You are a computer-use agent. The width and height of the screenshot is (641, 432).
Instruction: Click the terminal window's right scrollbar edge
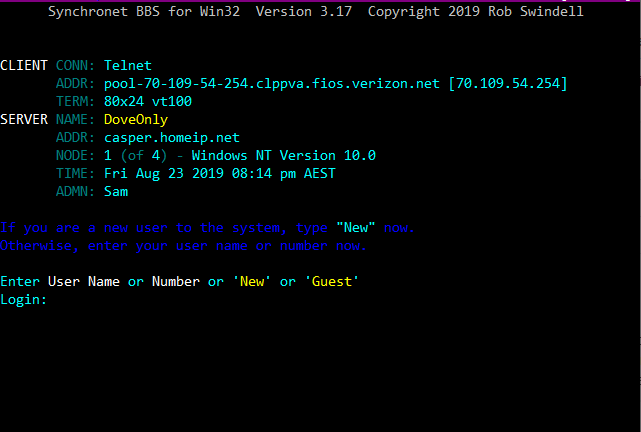[639, 216]
